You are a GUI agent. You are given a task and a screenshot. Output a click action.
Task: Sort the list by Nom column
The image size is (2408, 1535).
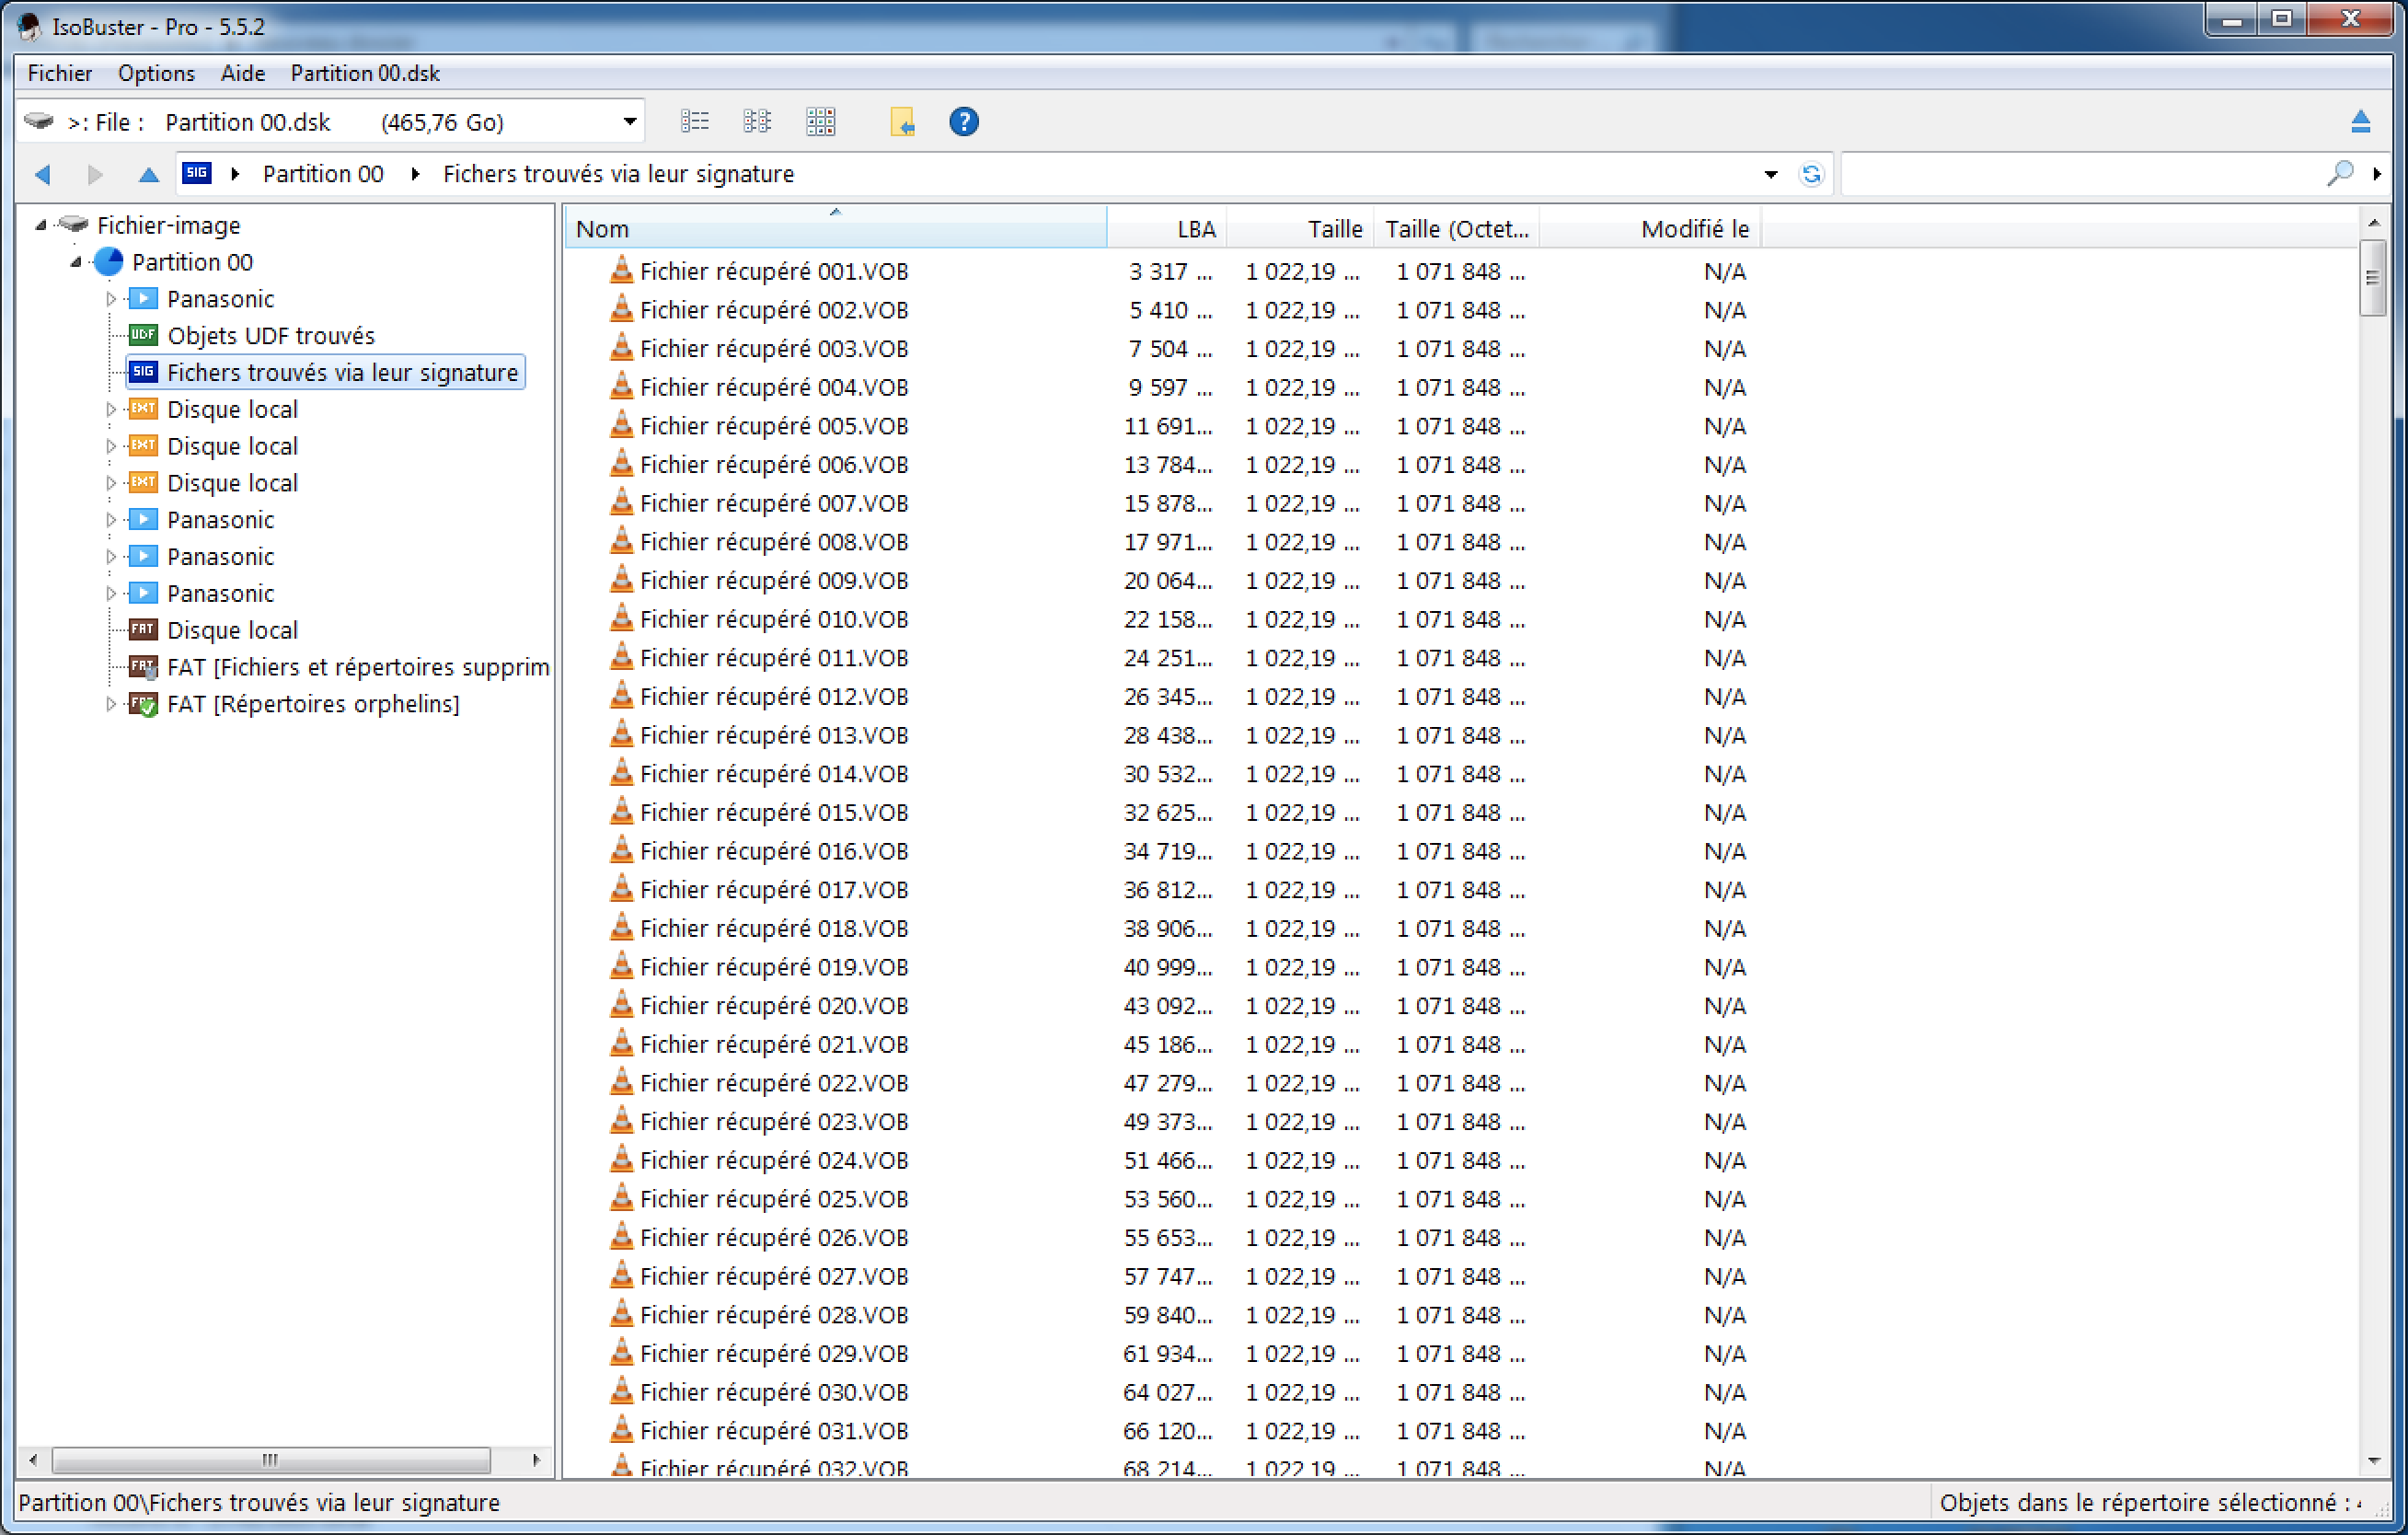coord(836,229)
